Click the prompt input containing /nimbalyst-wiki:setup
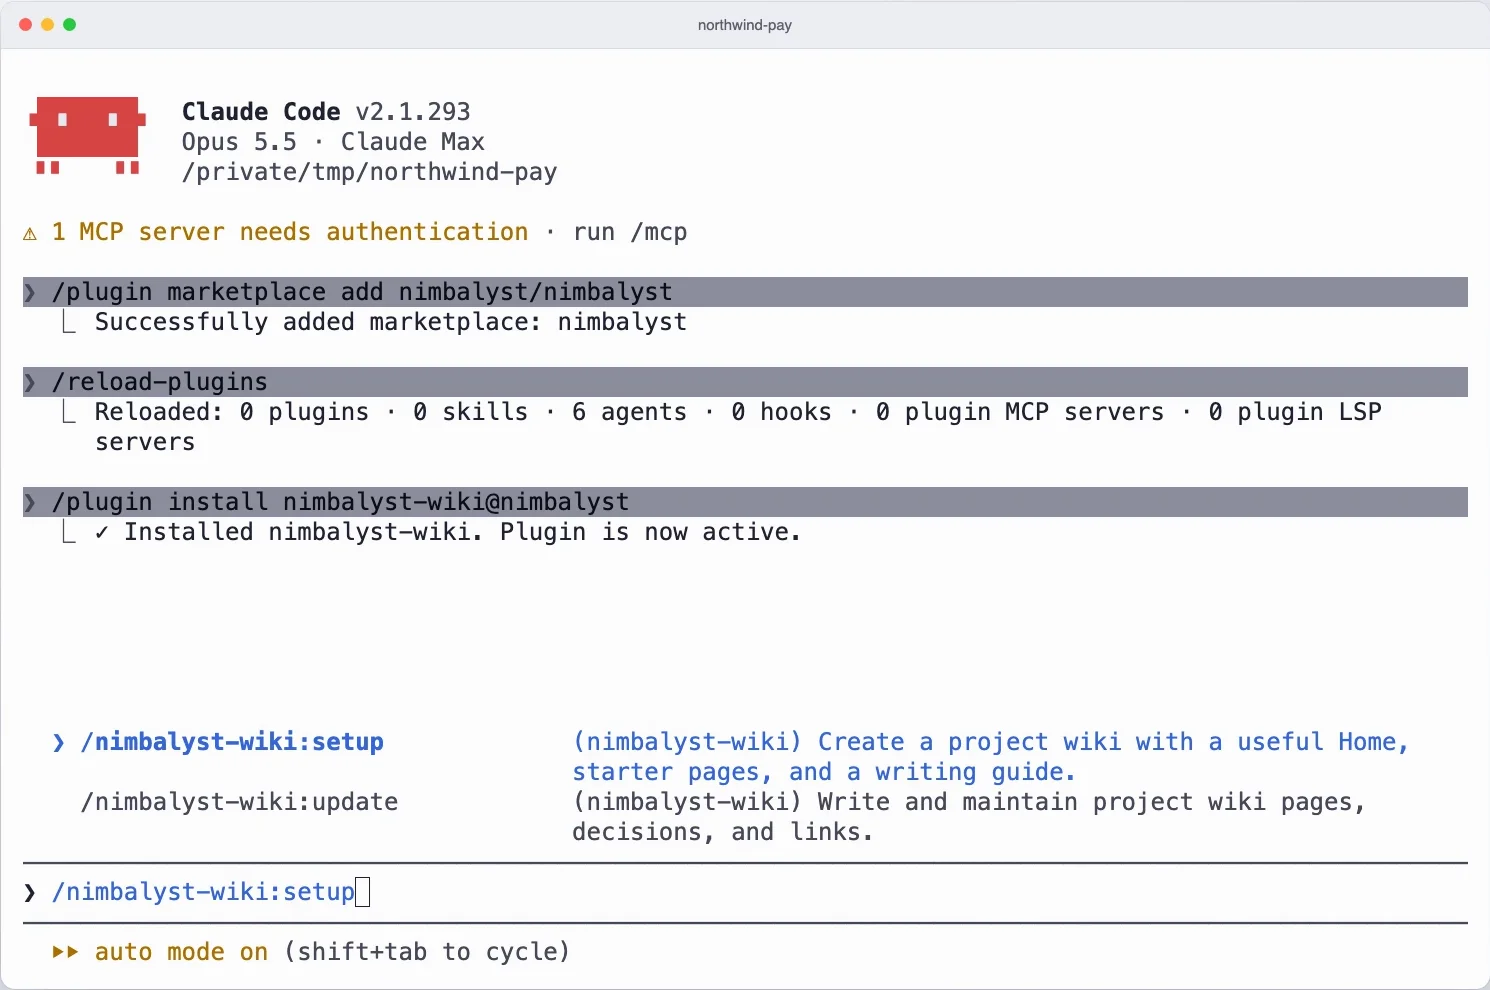Viewport: 1490px width, 990px height. (745, 892)
